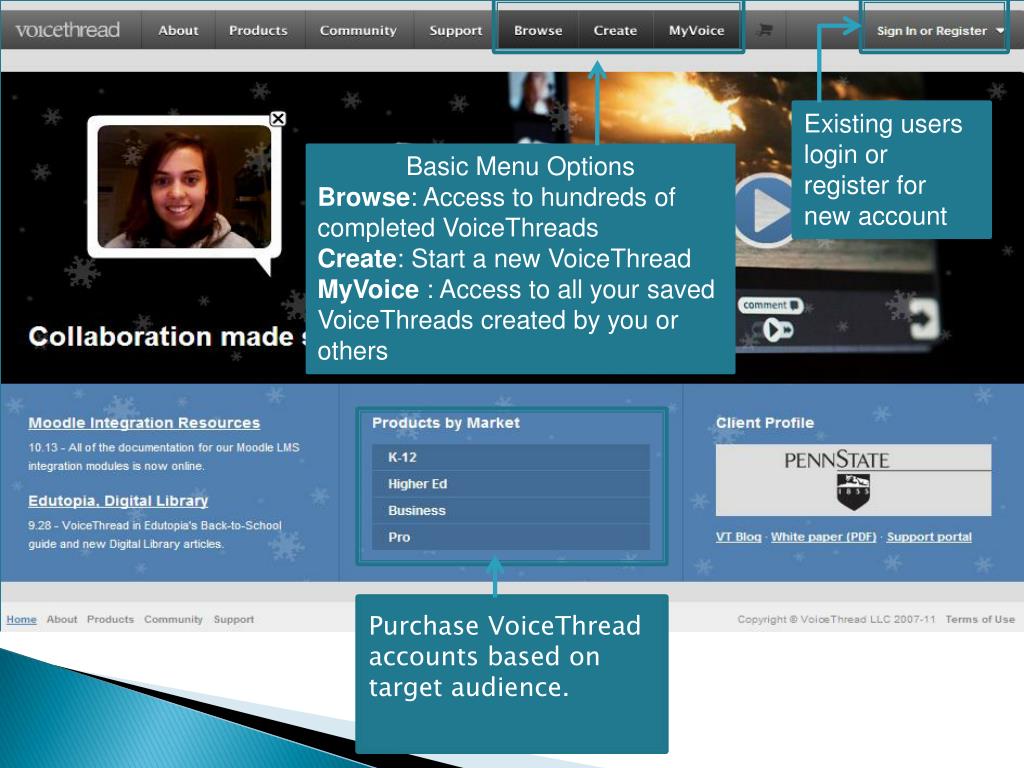The height and width of the screenshot is (768, 1024).
Task: Open the Support menu in top bar
Action: (455, 30)
